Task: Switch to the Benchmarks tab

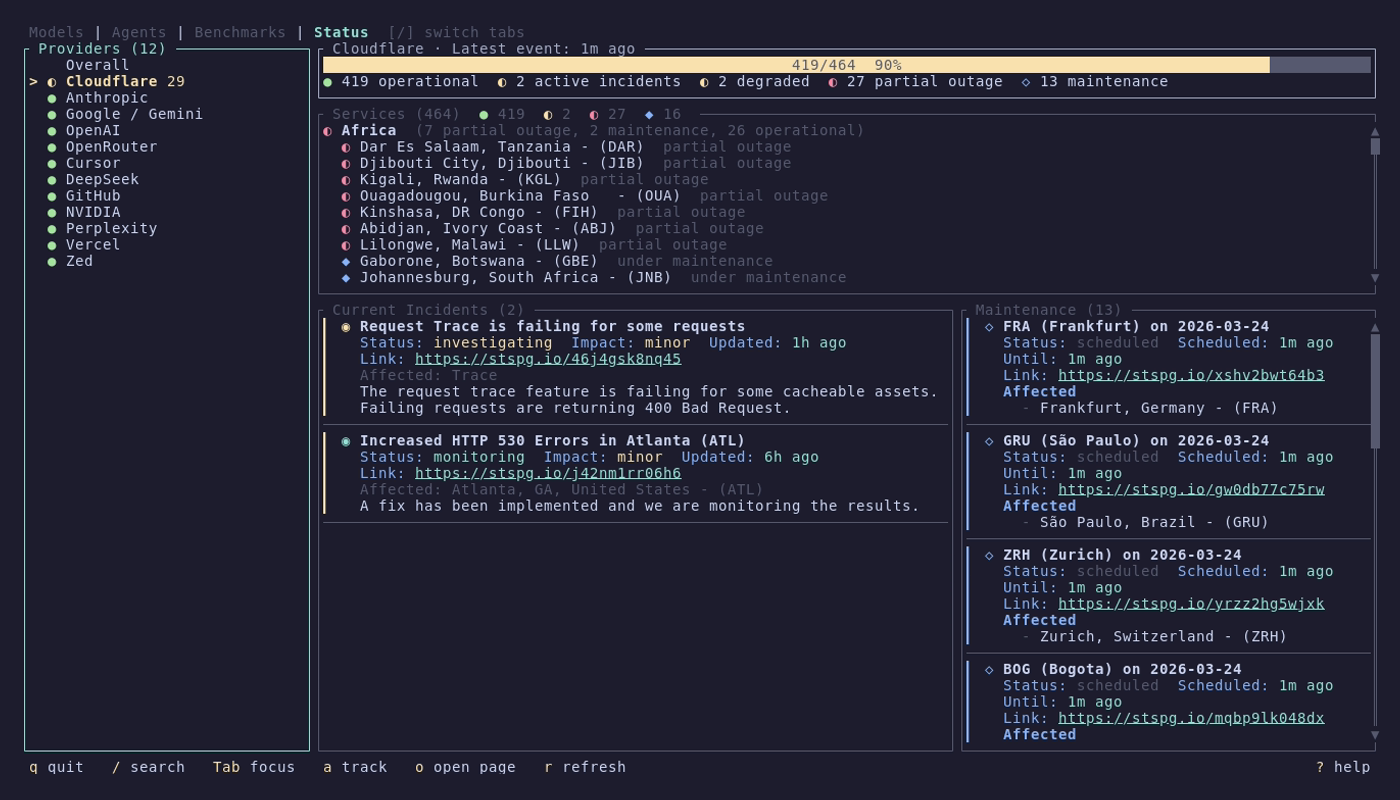Action: 239,32
